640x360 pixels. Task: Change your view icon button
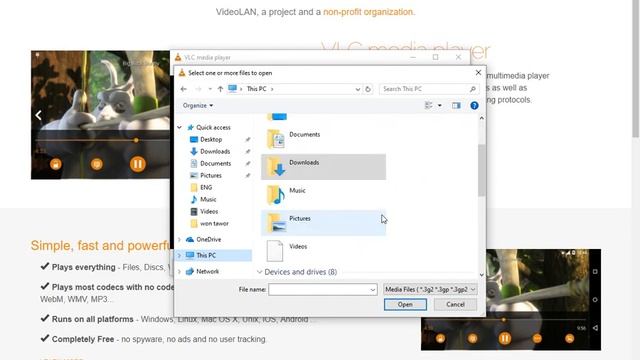(x=429, y=105)
